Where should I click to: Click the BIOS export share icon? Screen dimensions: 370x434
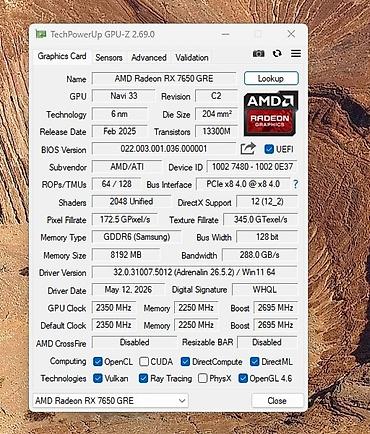[248, 149]
